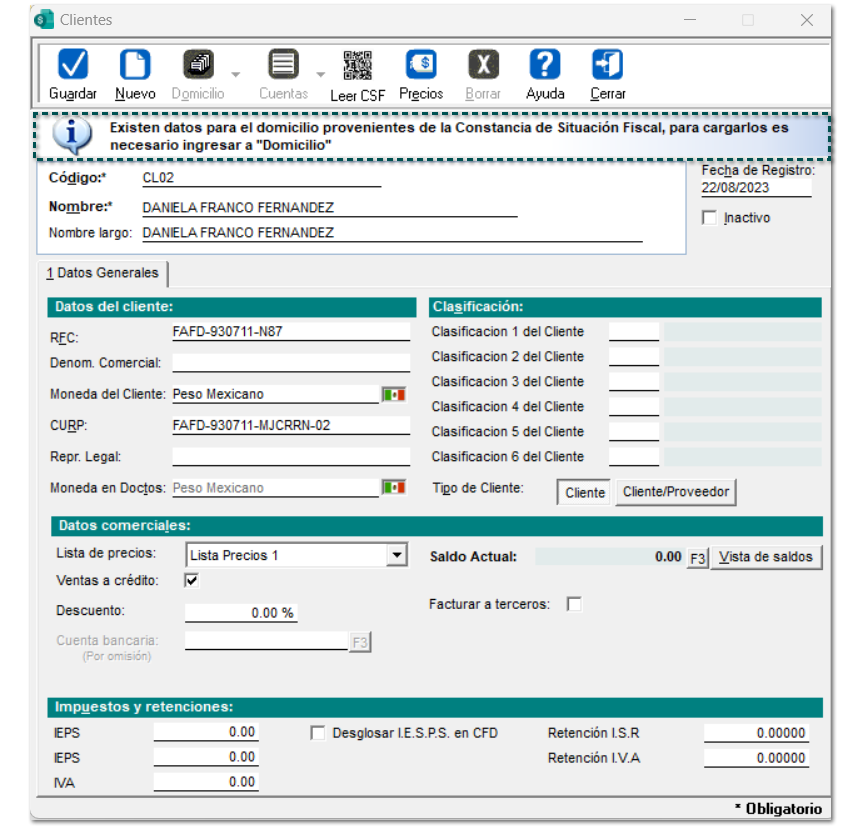Minimize the Clientes window
Screen dimensions: 842x829
point(690,20)
